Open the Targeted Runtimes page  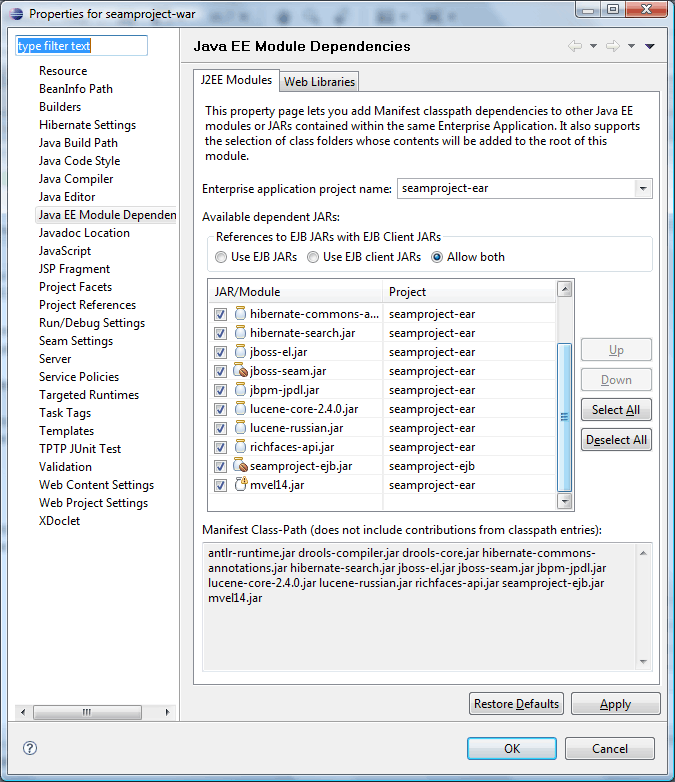click(89, 394)
